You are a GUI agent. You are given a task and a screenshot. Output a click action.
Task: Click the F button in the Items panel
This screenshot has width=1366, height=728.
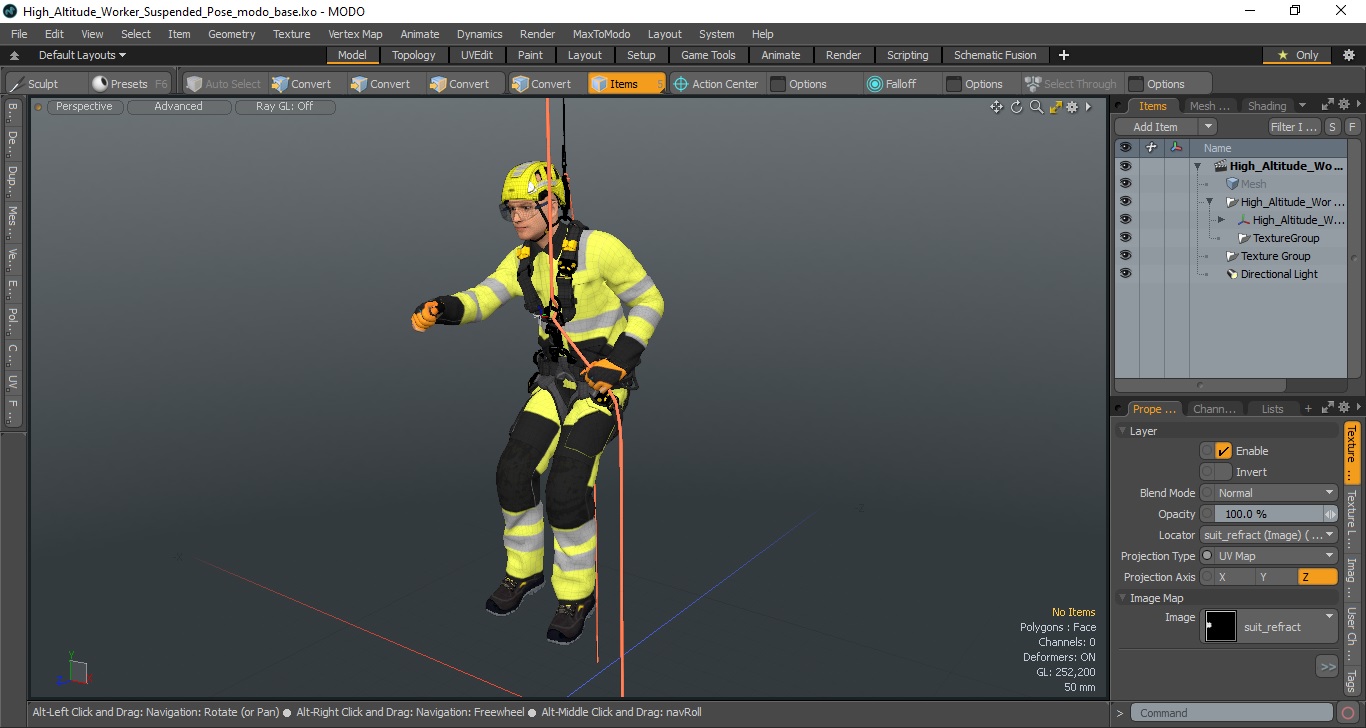(x=1352, y=127)
